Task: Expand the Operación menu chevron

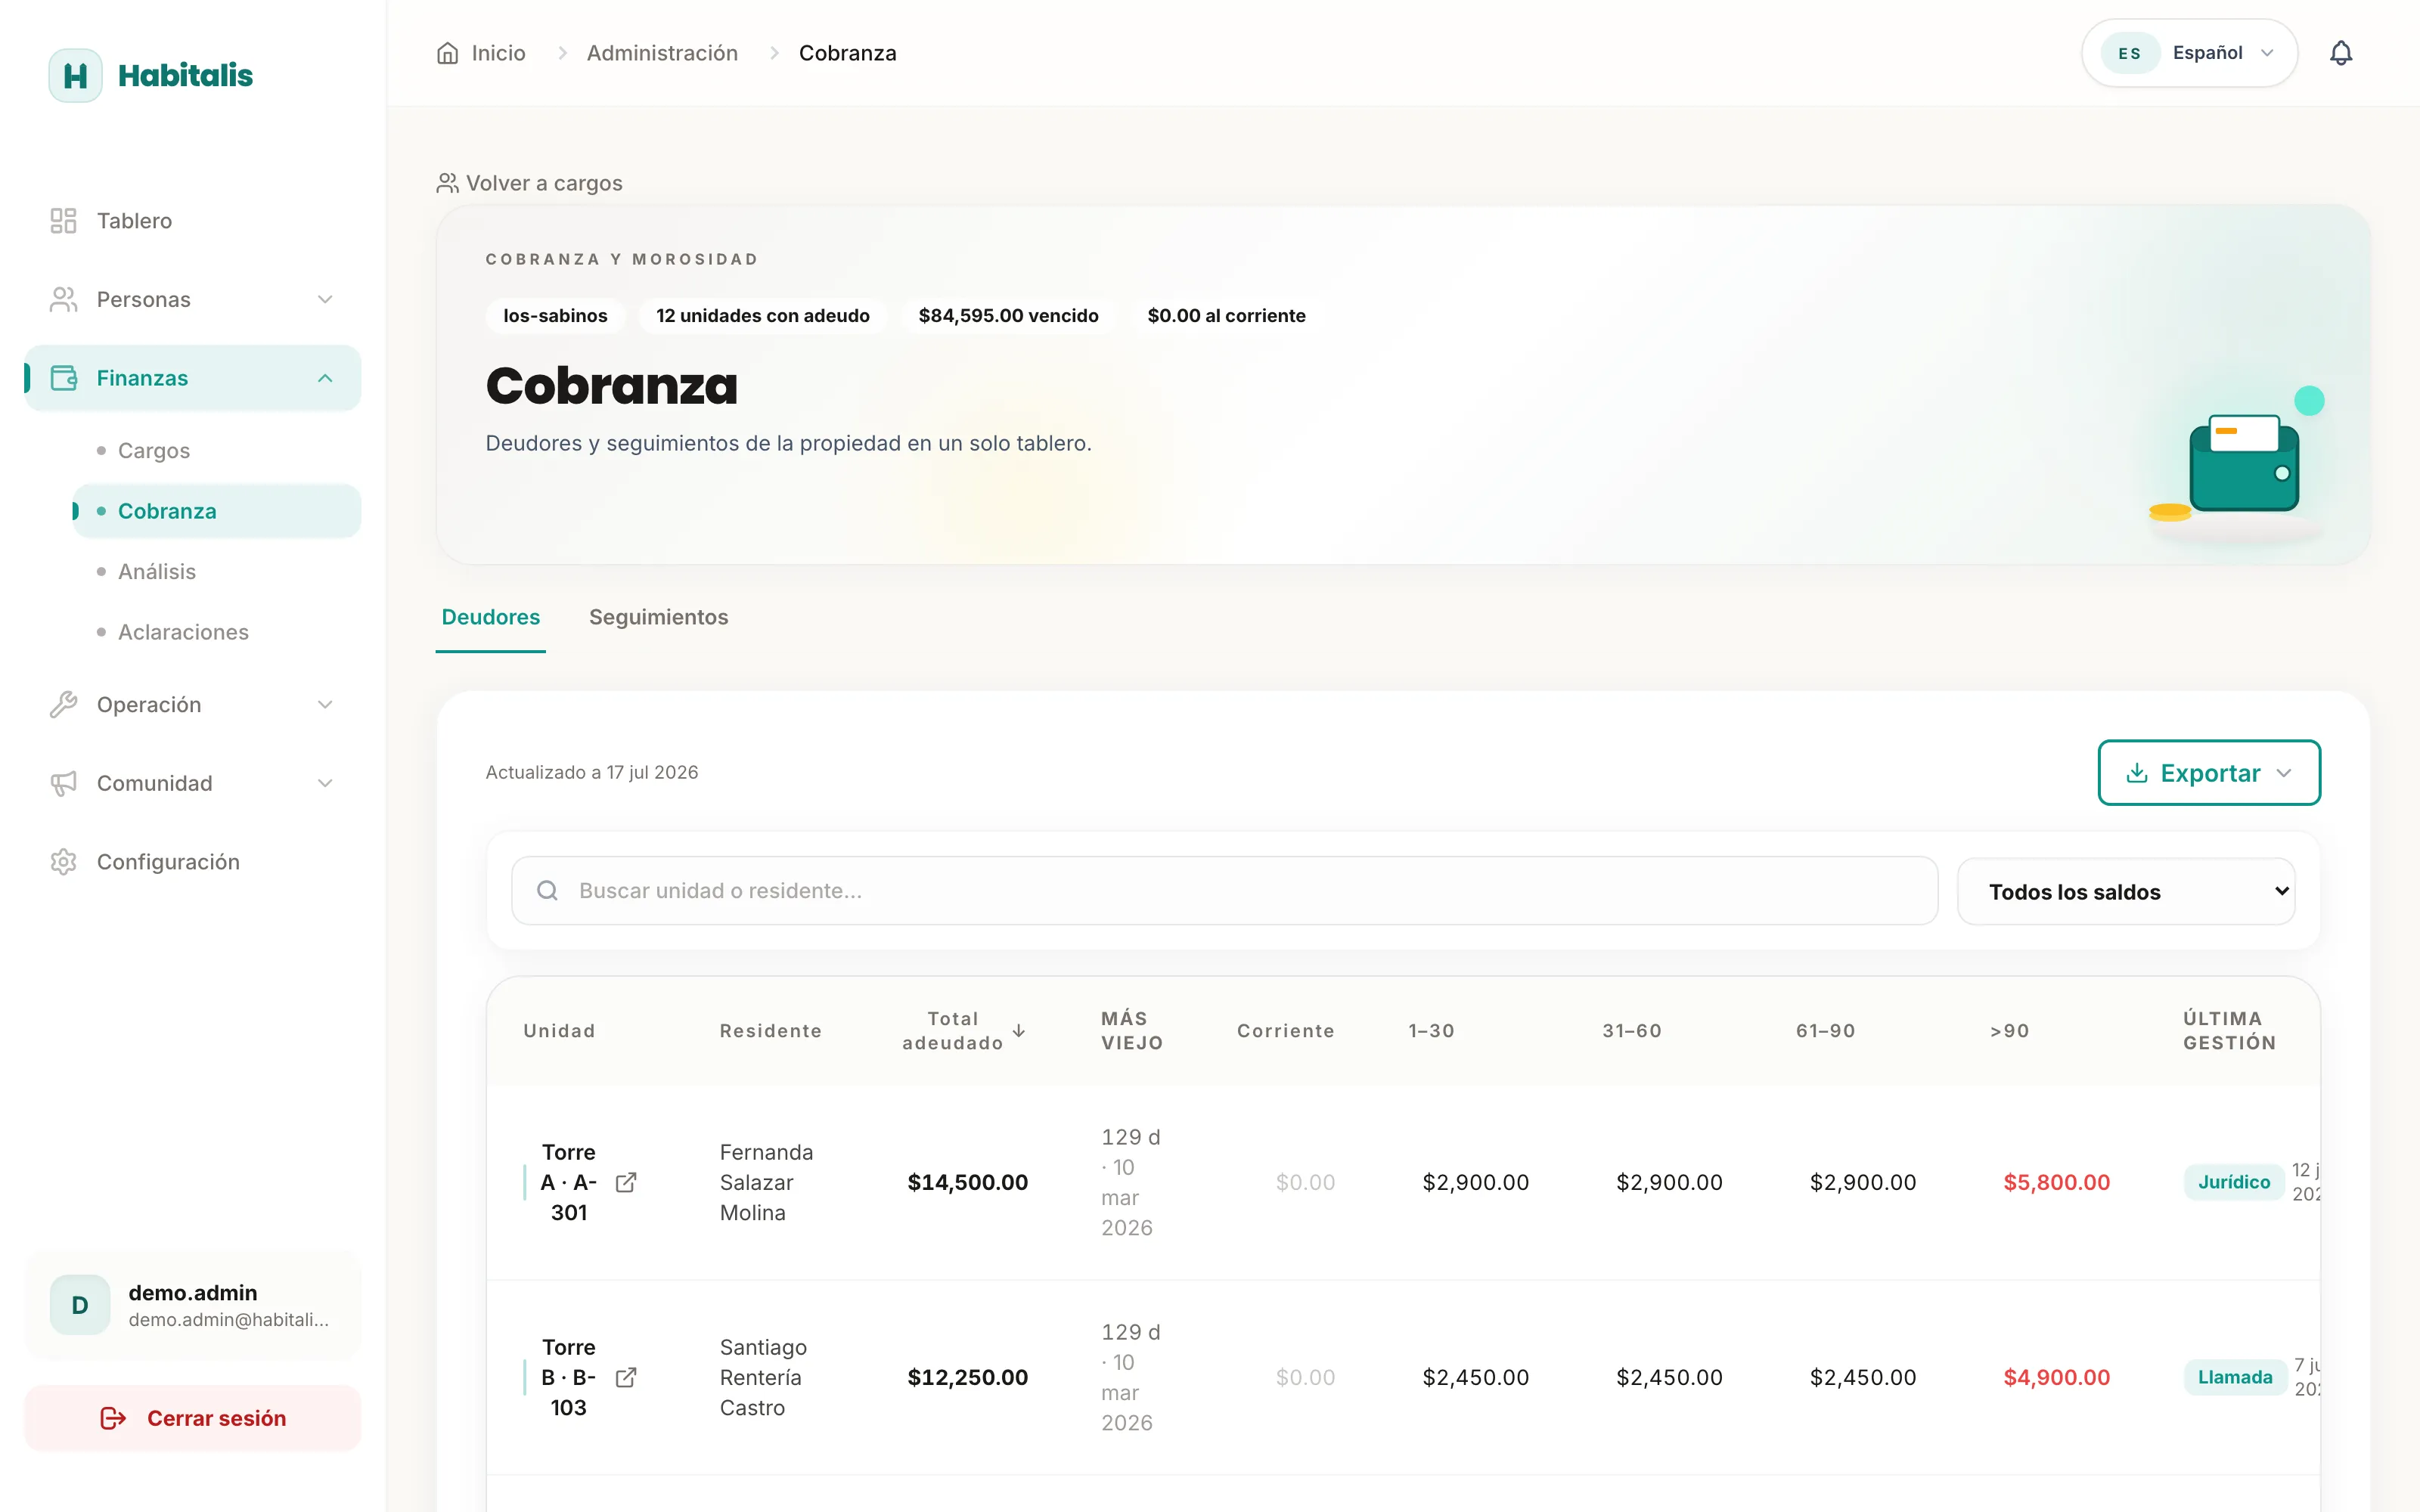Action: [325, 705]
